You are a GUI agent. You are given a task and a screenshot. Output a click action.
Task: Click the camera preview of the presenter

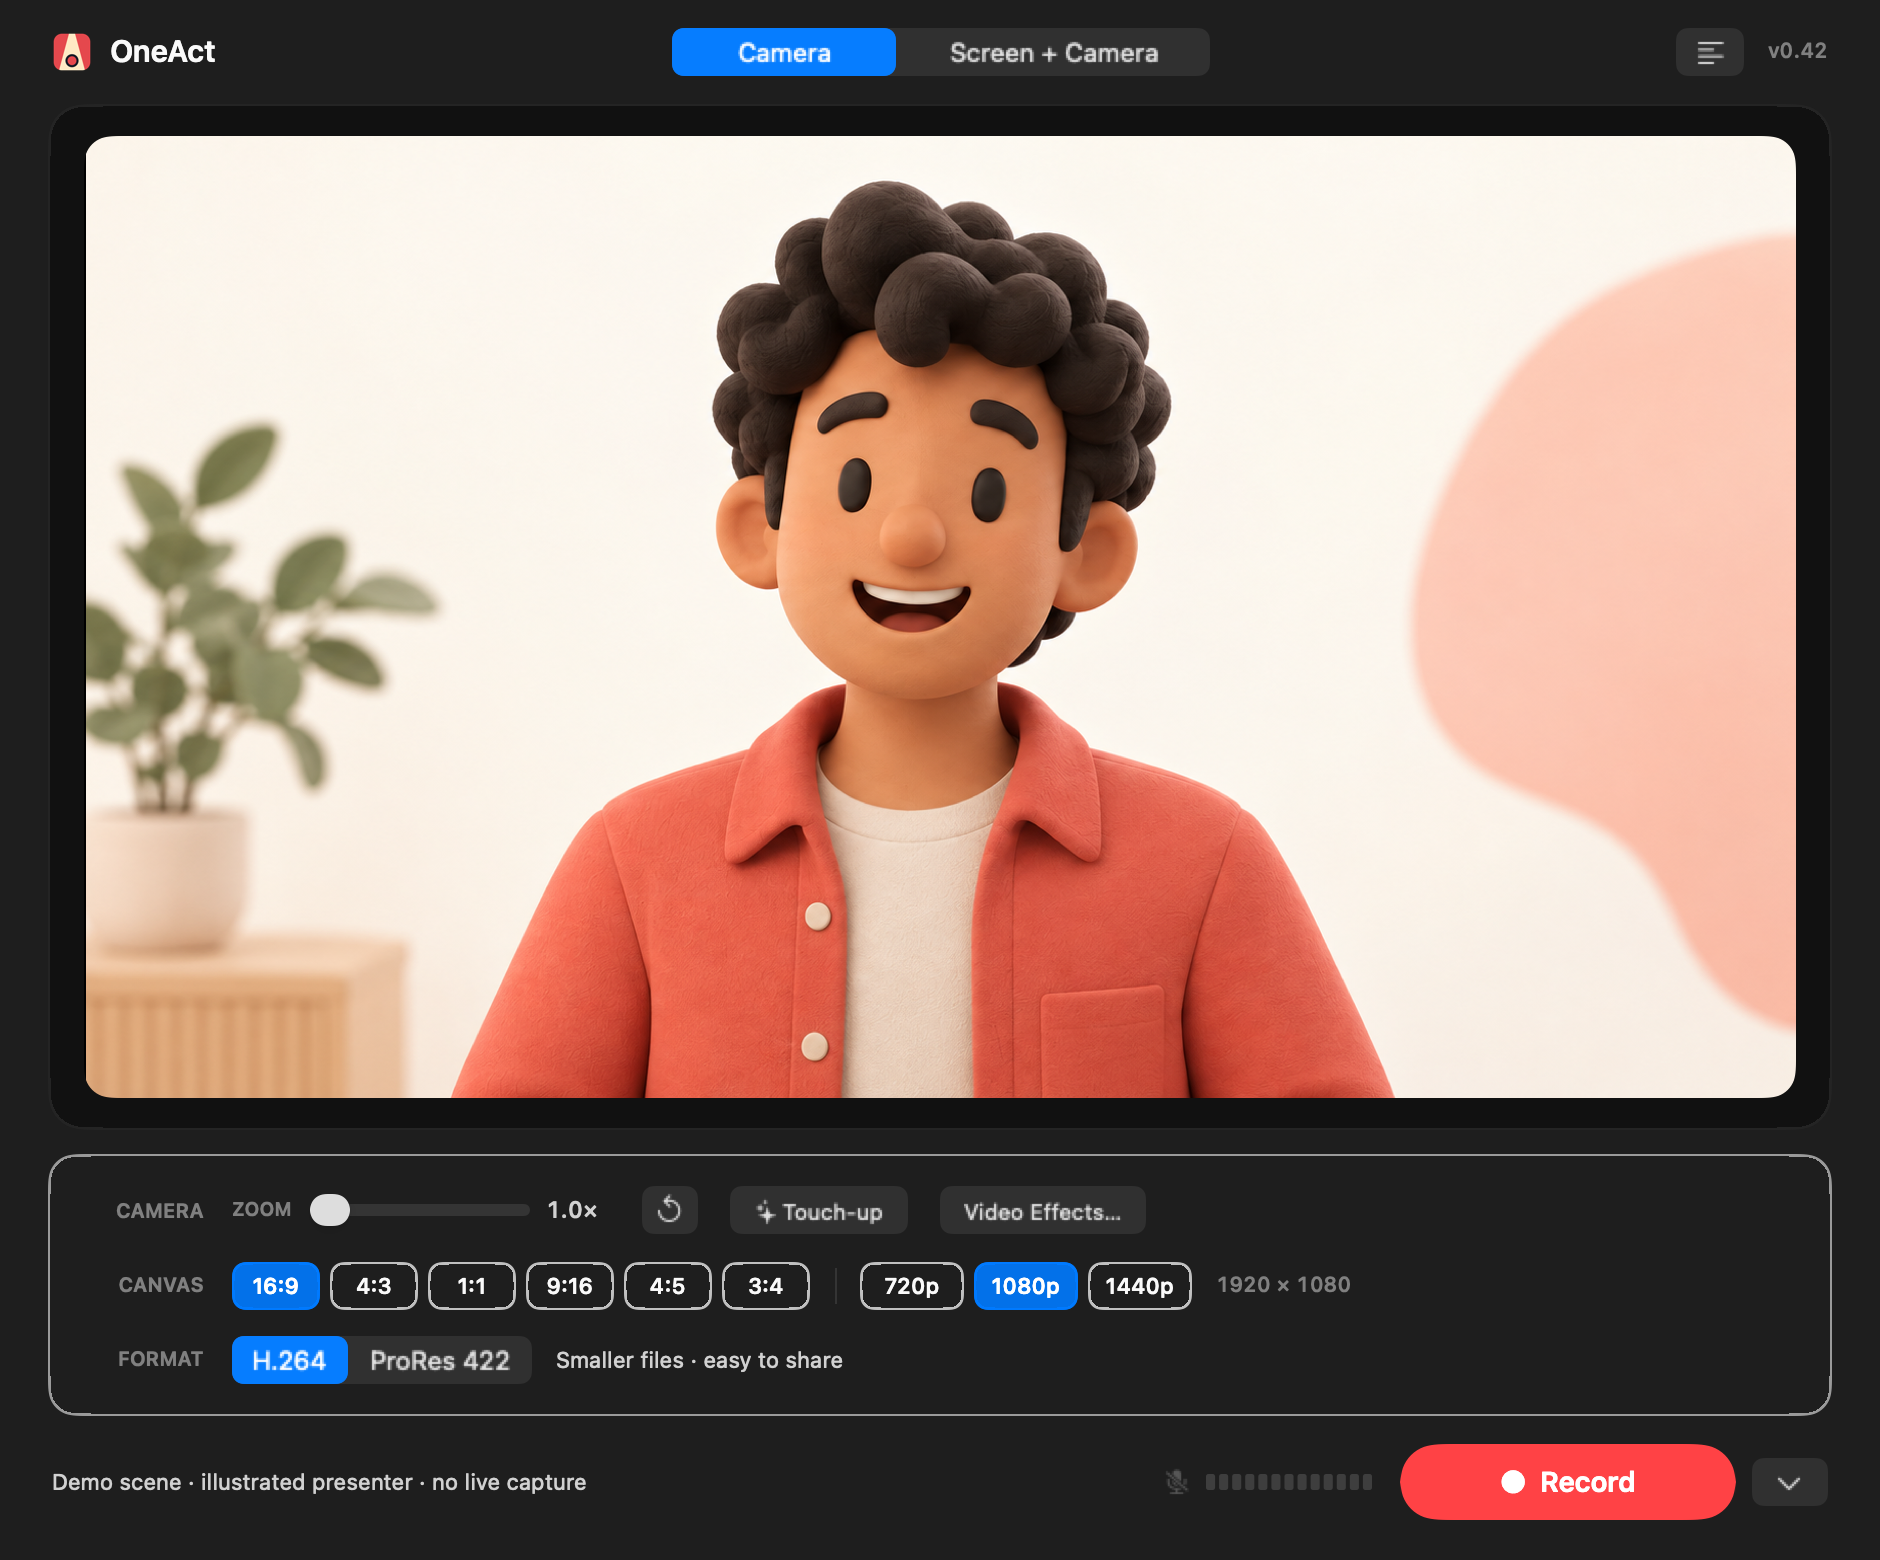(x=940, y=617)
